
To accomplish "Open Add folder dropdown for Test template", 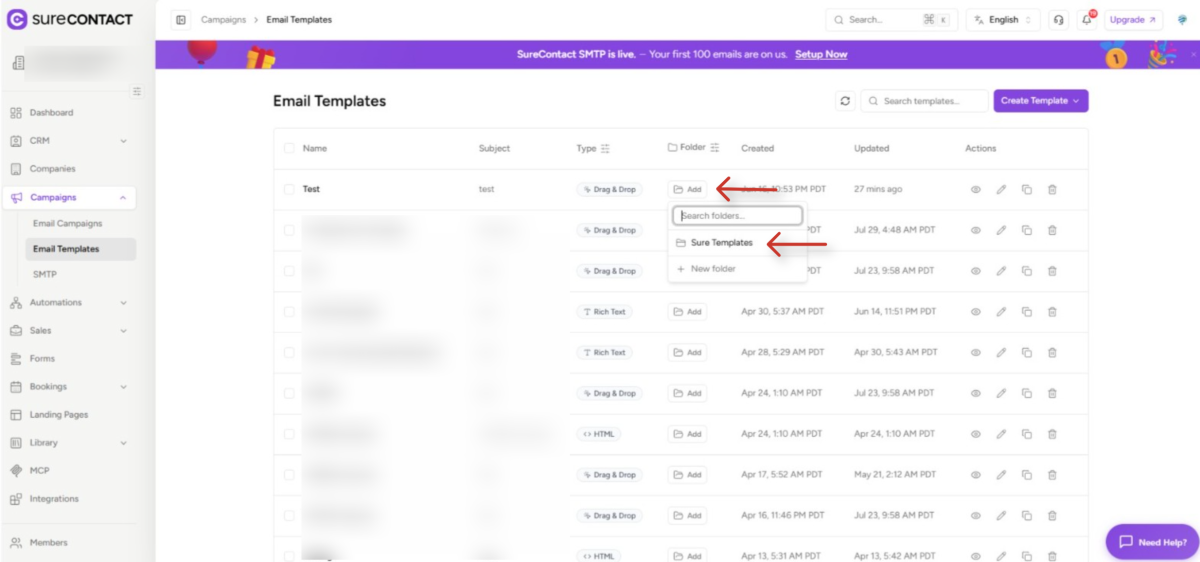I will pyautogui.click(x=687, y=189).
